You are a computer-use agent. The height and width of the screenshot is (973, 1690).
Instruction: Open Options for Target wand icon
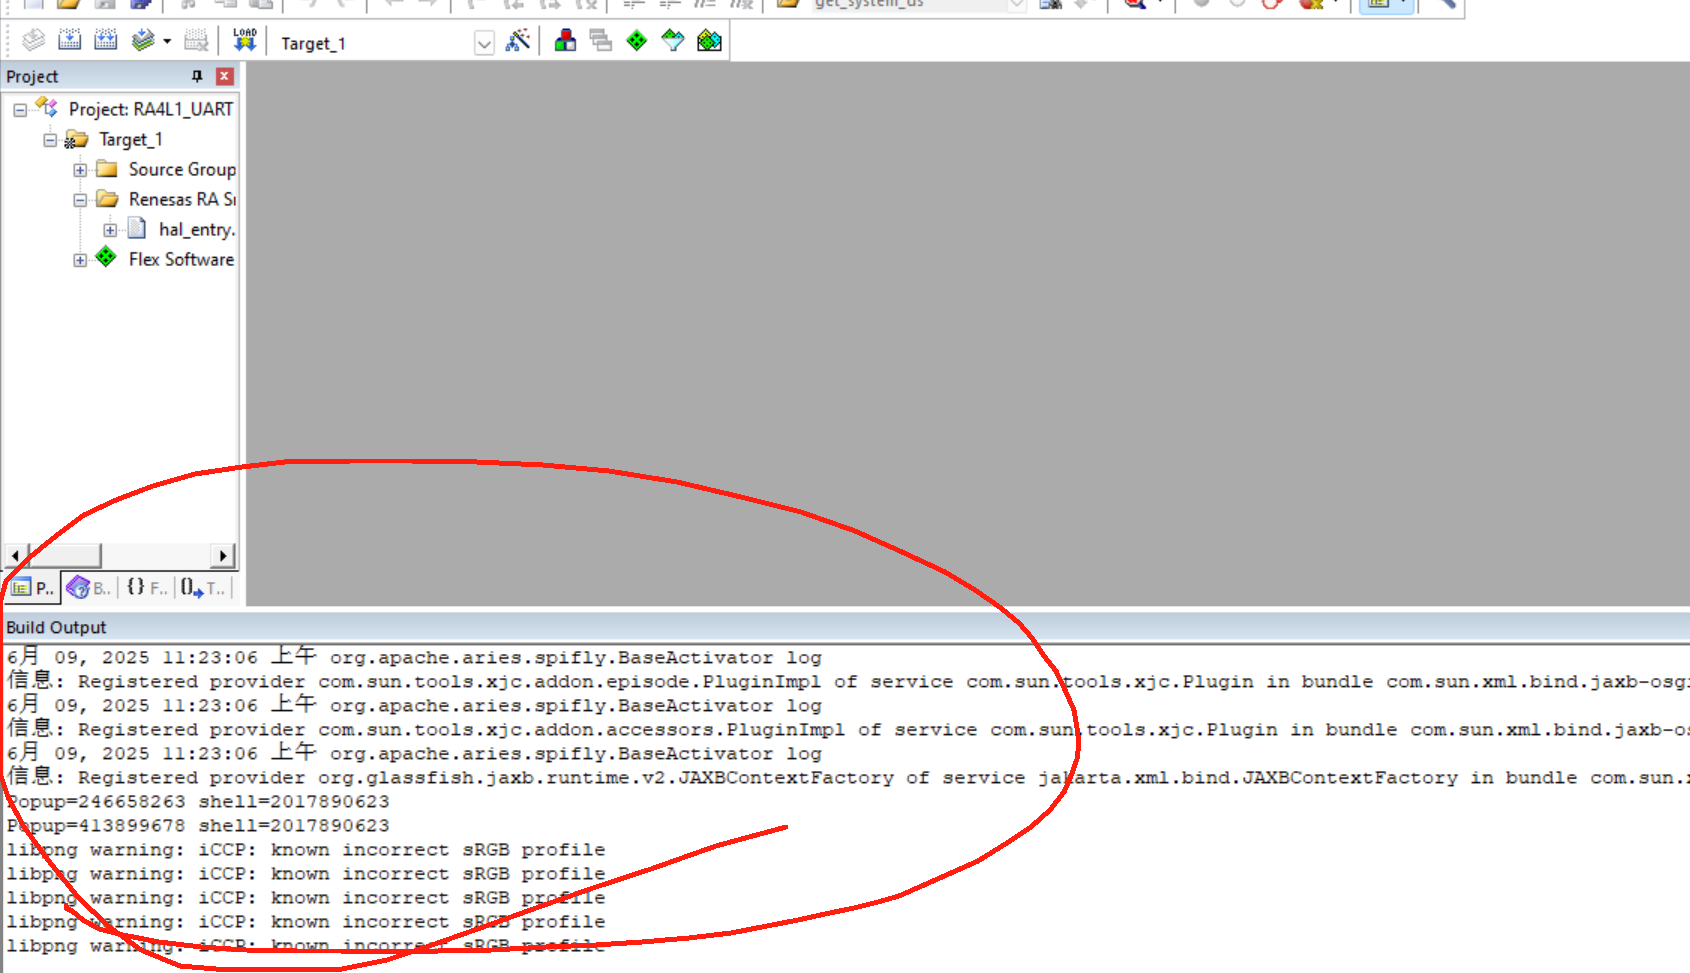[x=518, y=40]
